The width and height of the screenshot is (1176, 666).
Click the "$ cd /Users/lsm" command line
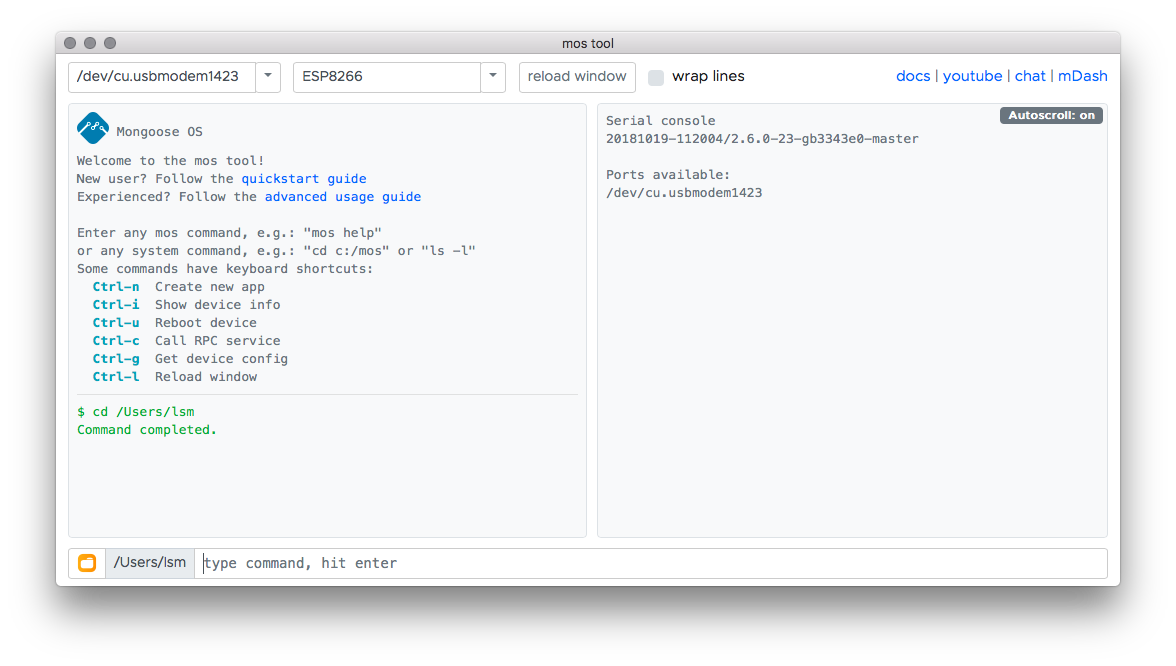tap(136, 412)
